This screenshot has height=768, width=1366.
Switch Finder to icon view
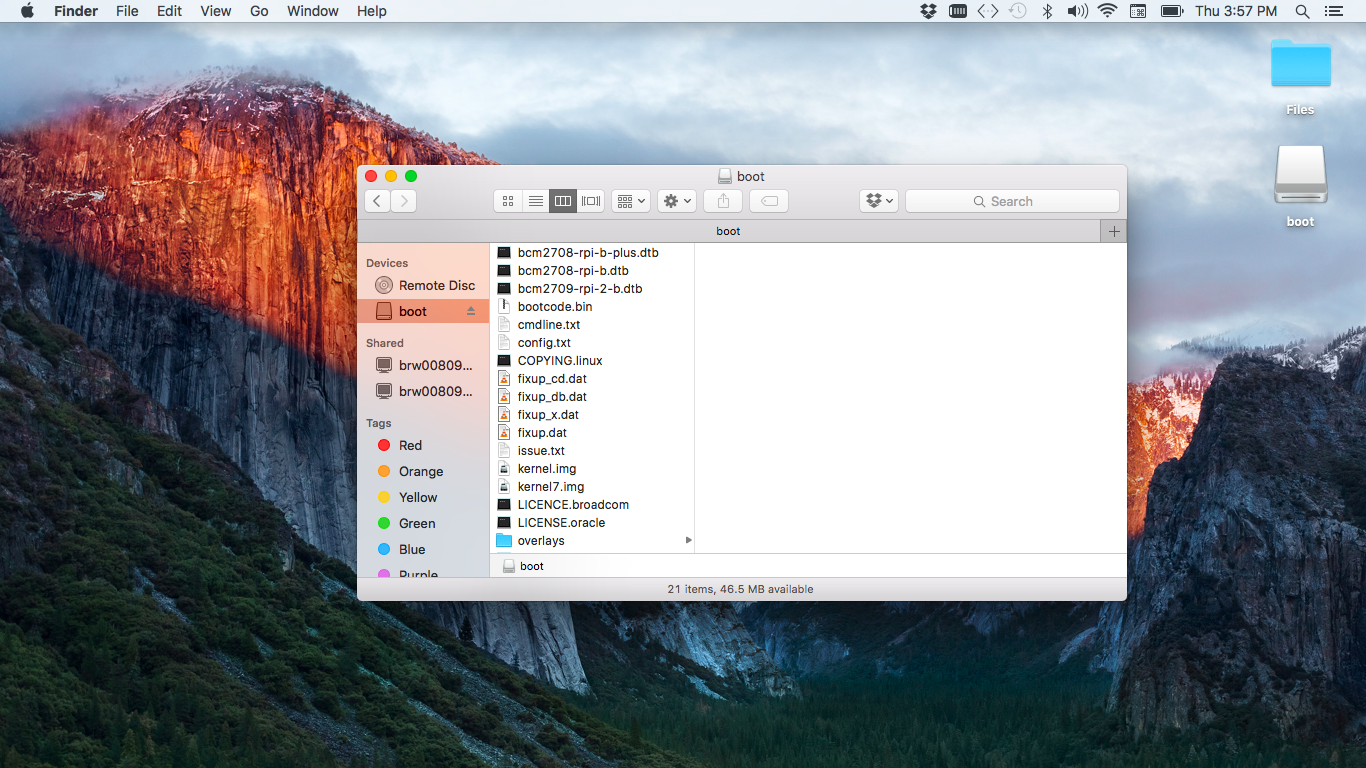508,201
